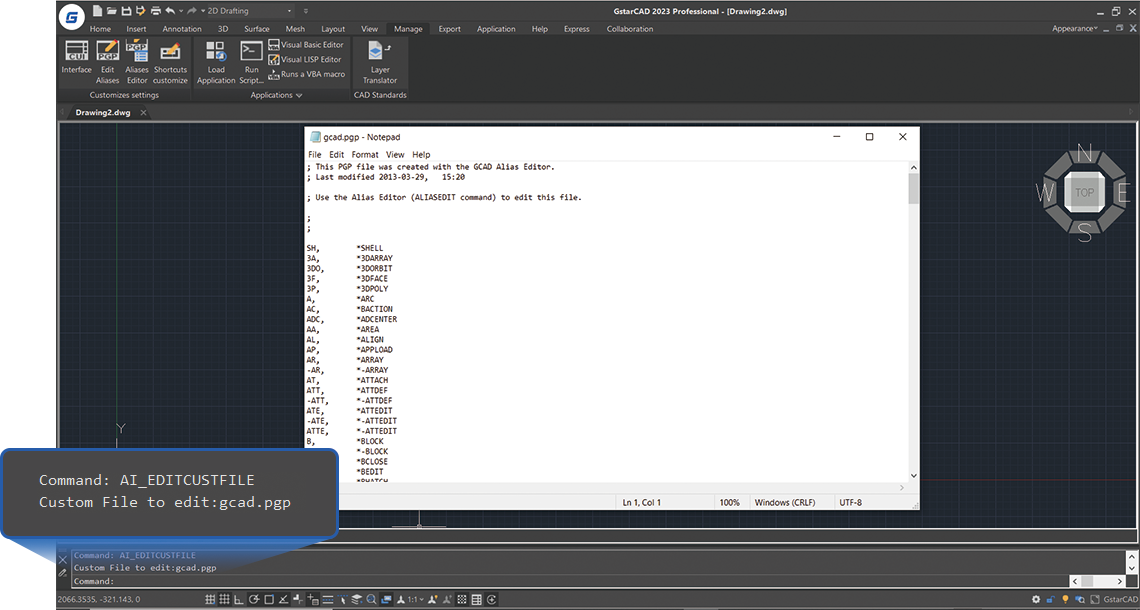Screen dimensions: 1140x610
Task: Click Runs a VBA macro
Action: [307, 74]
